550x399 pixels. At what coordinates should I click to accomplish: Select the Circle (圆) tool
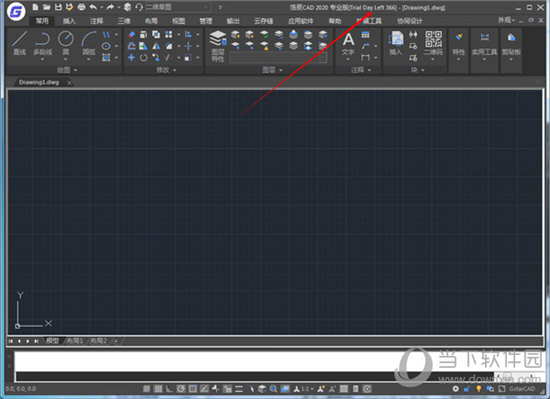[66, 43]
